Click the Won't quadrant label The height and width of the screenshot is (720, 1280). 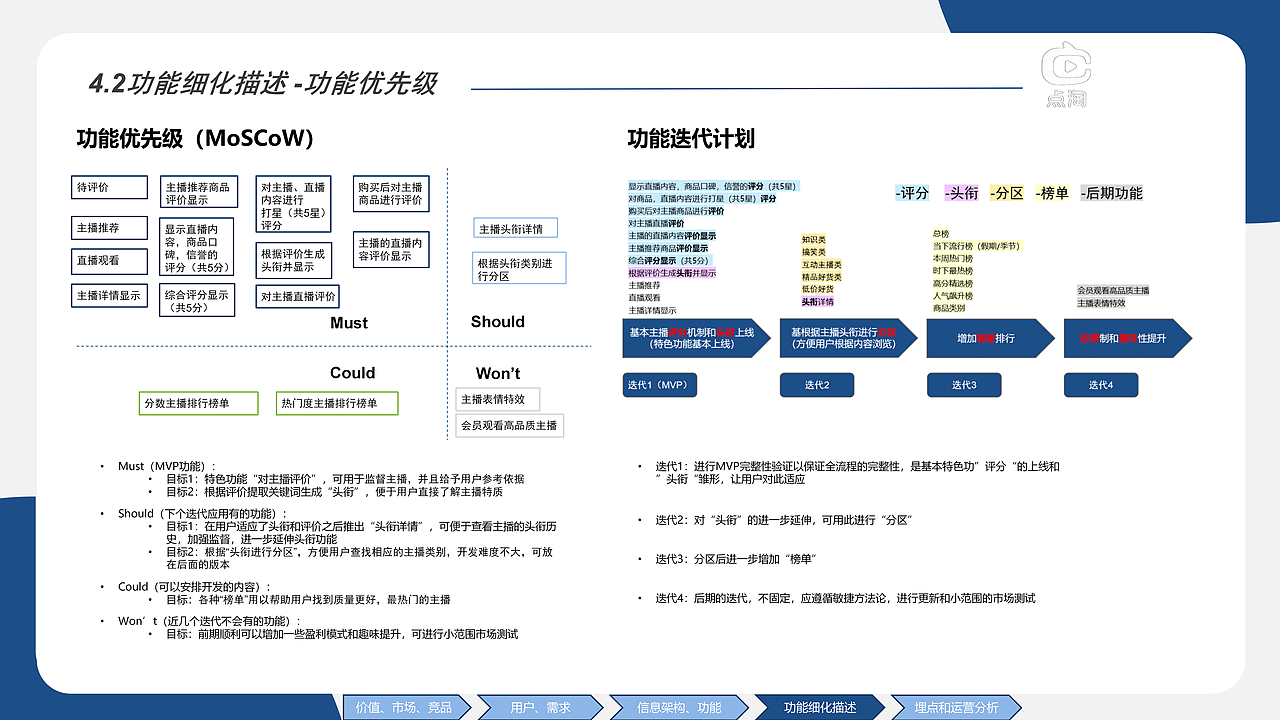(x=498, y=373)
